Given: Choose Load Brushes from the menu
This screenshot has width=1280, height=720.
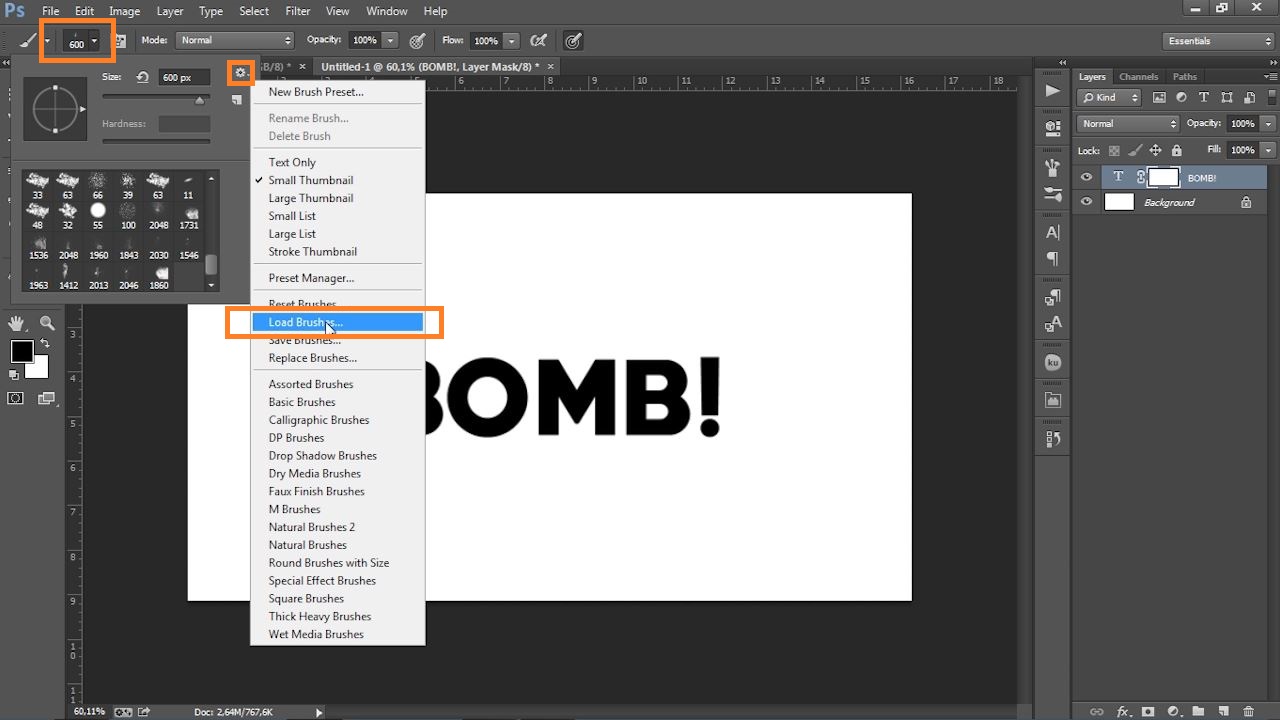Looking at the screenshot, I should (305, 322).
